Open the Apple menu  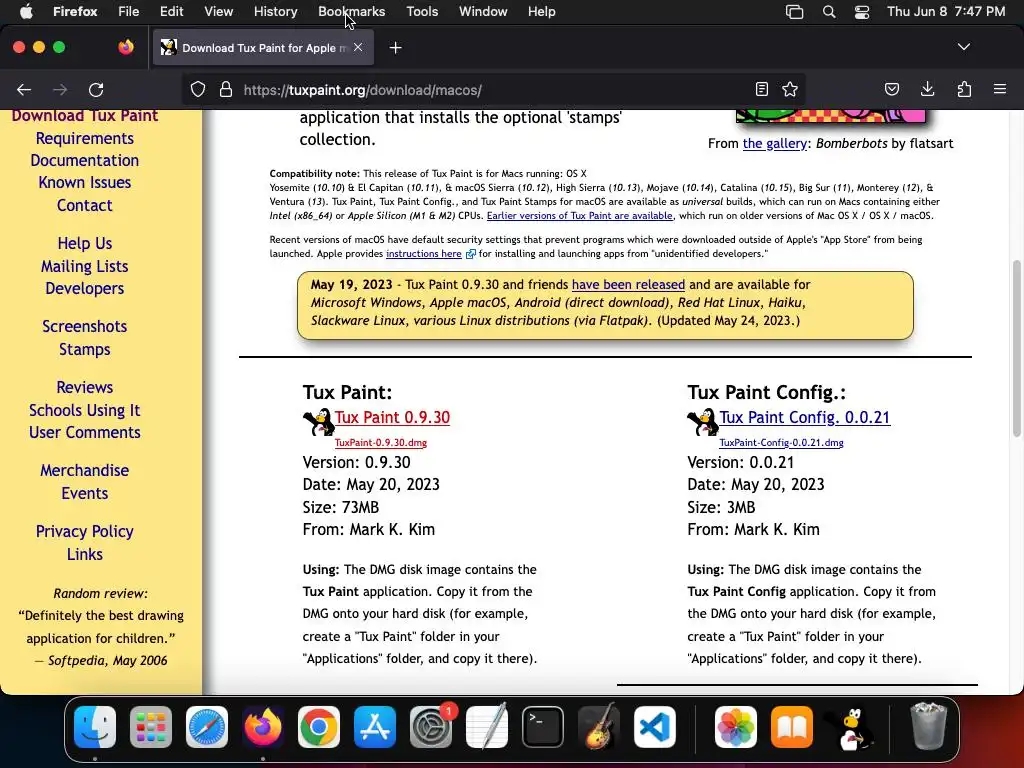[x=26, y=11]
